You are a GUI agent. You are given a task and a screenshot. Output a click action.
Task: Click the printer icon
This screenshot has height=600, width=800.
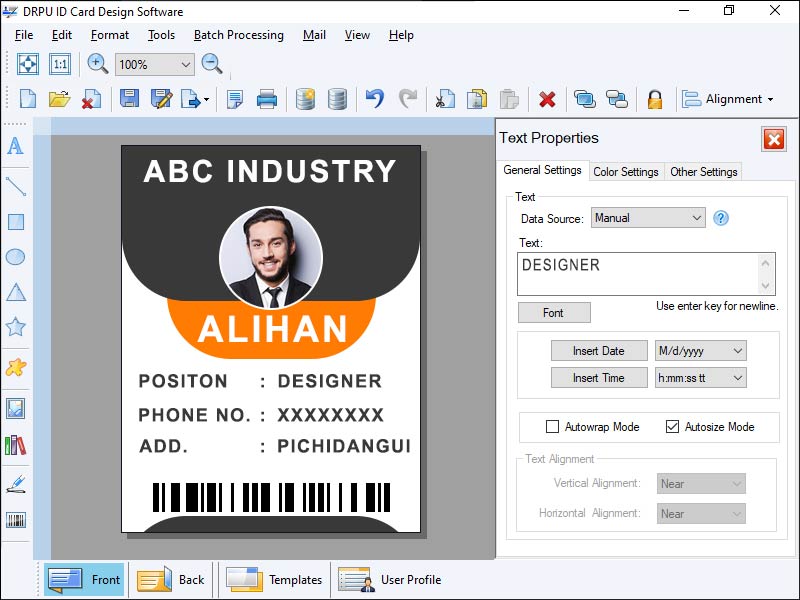[x=267, y=99]
